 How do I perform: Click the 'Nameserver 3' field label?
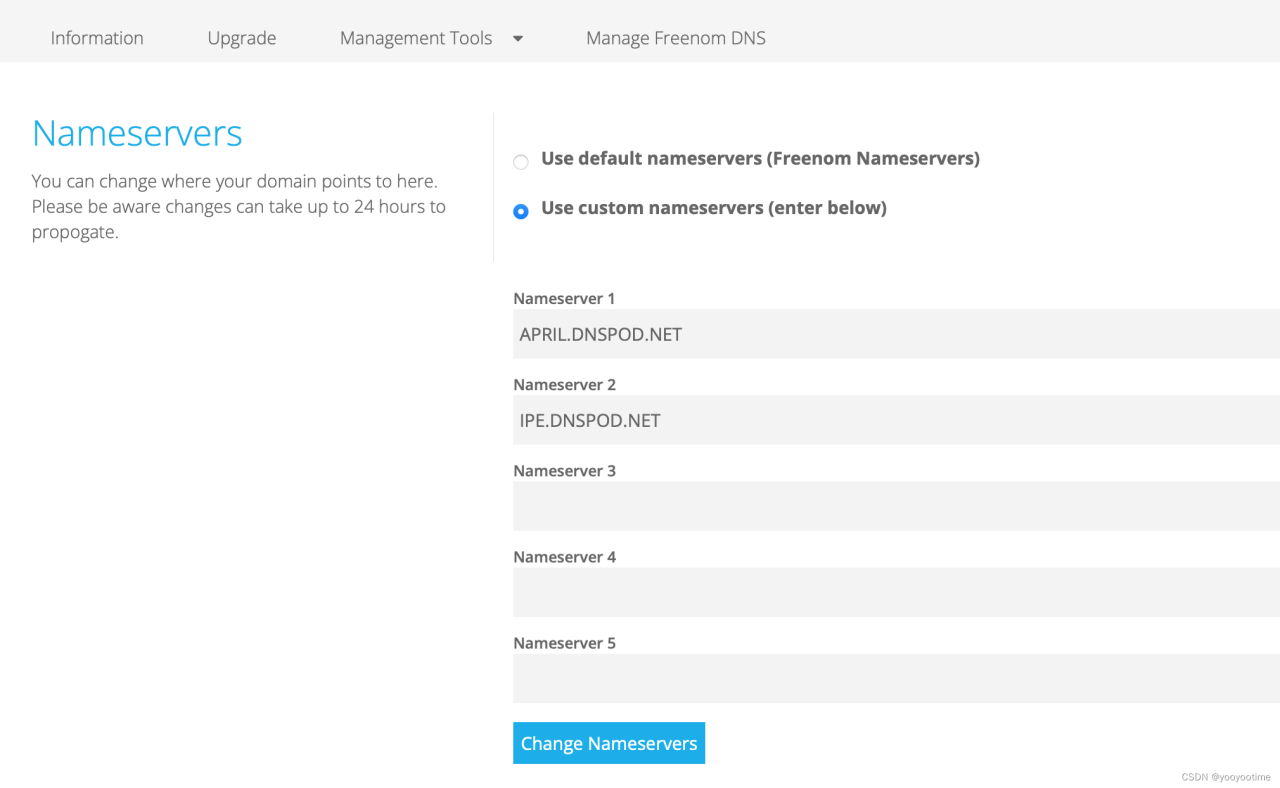pos(564,470)
